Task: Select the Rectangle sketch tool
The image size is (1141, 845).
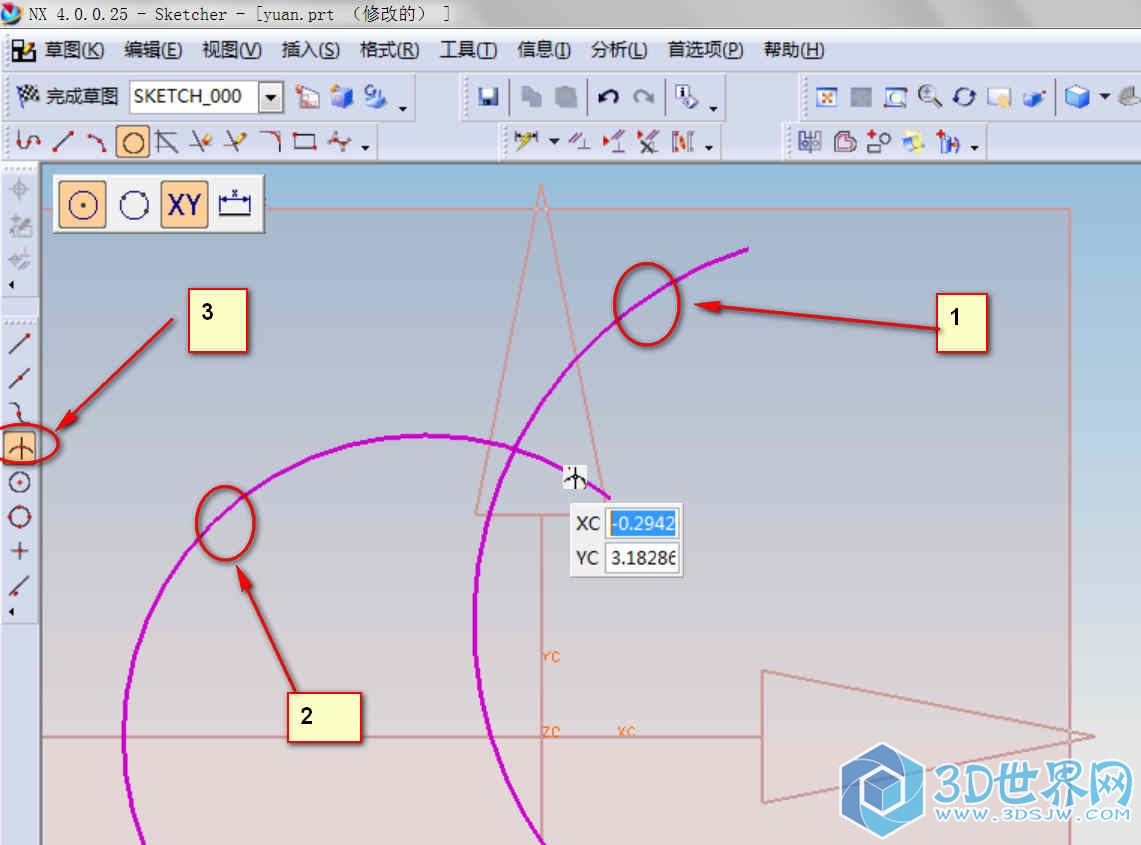Action: (x=305, y=142)
